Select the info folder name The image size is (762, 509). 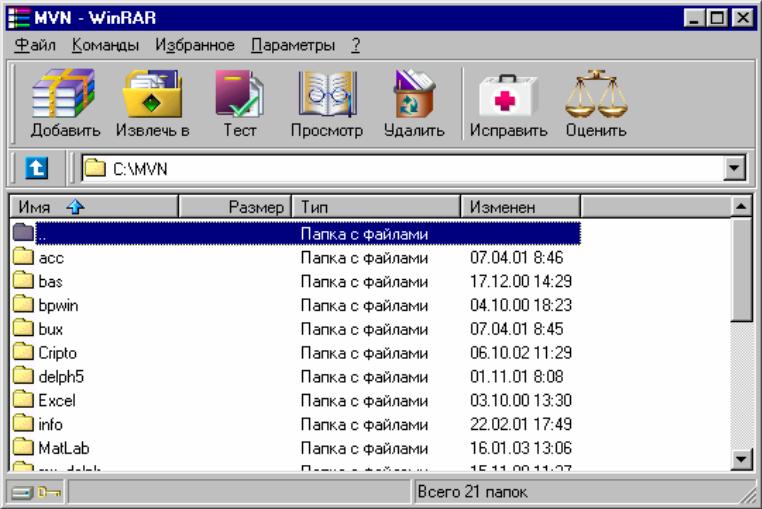coord(51,424)
